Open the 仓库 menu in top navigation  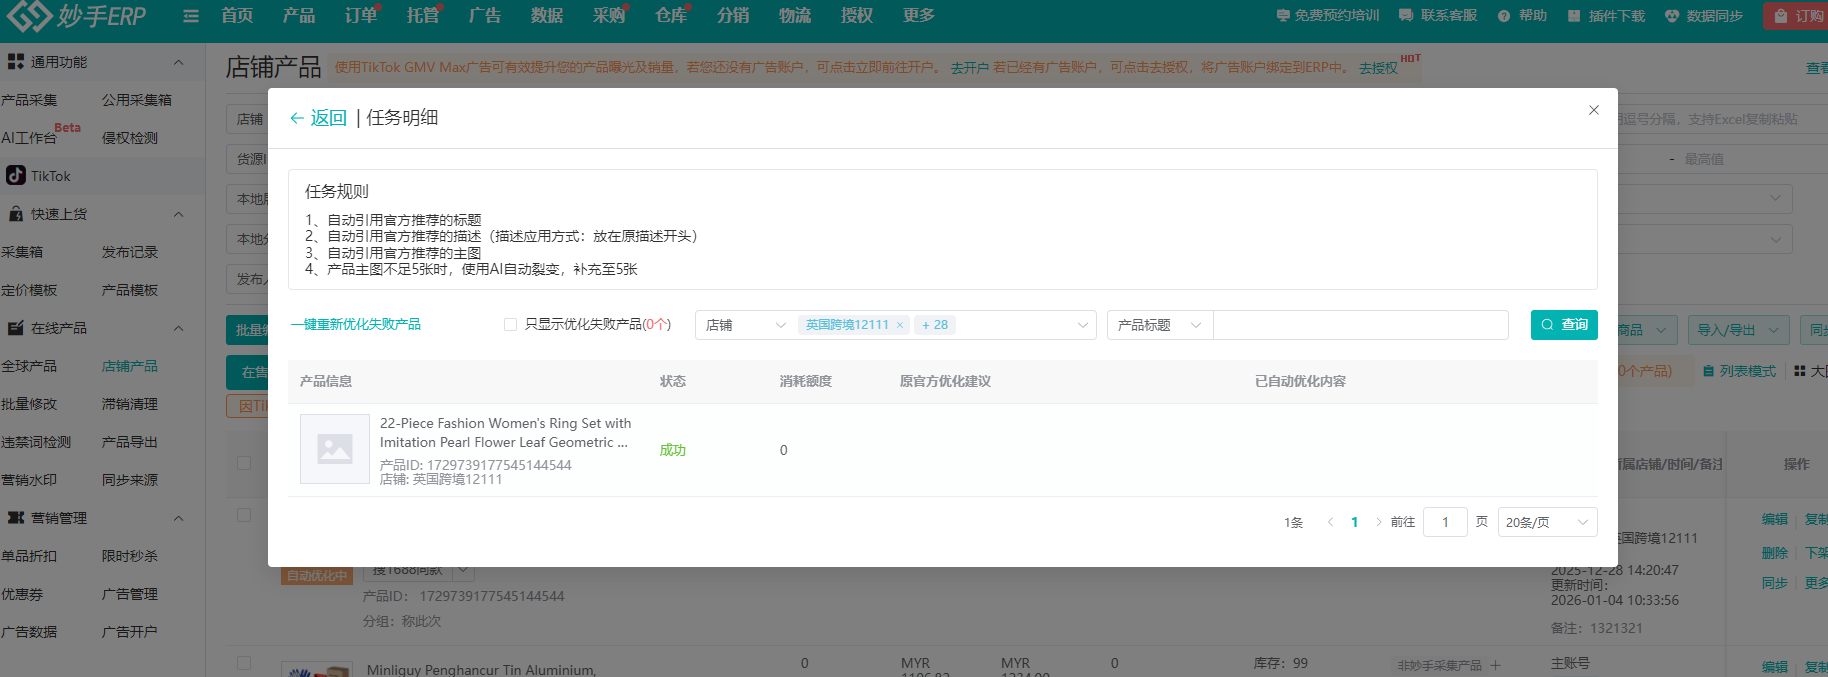[x=671, y=16]
